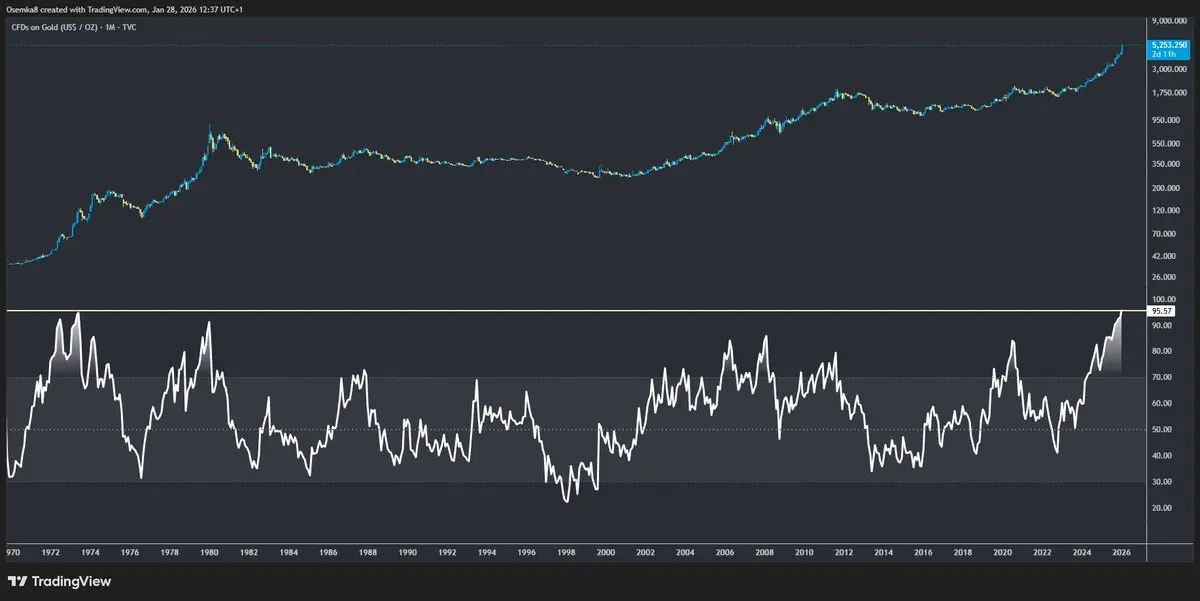Select the 2016 label on time axis
The width and height of the screenshot is (1200, 601).
tap(923, 551)
